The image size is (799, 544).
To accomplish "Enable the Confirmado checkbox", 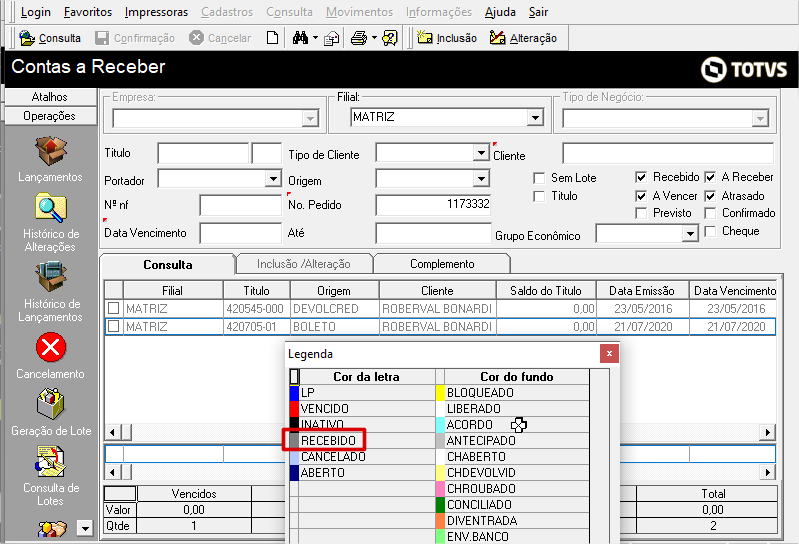I will [710, 213].
